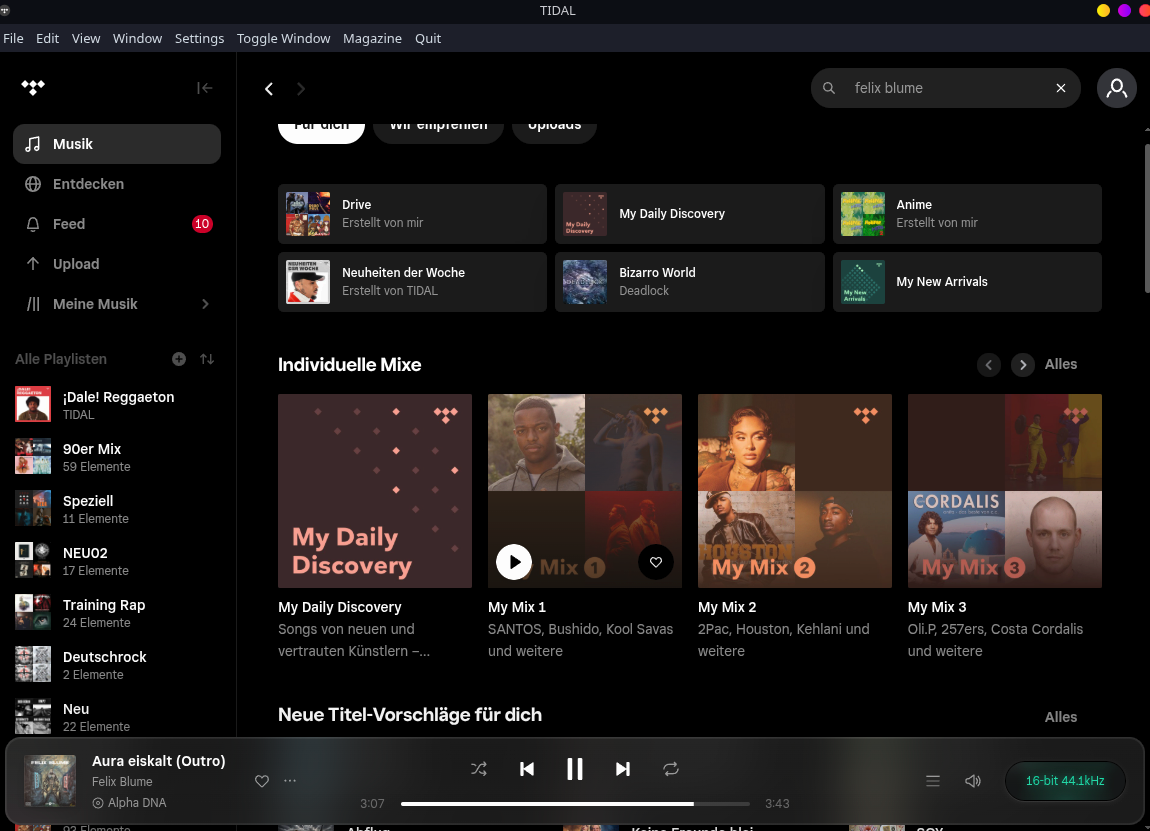1150x831 pixels.
Task: Click My Mix 1 title text
Action: 516,607
